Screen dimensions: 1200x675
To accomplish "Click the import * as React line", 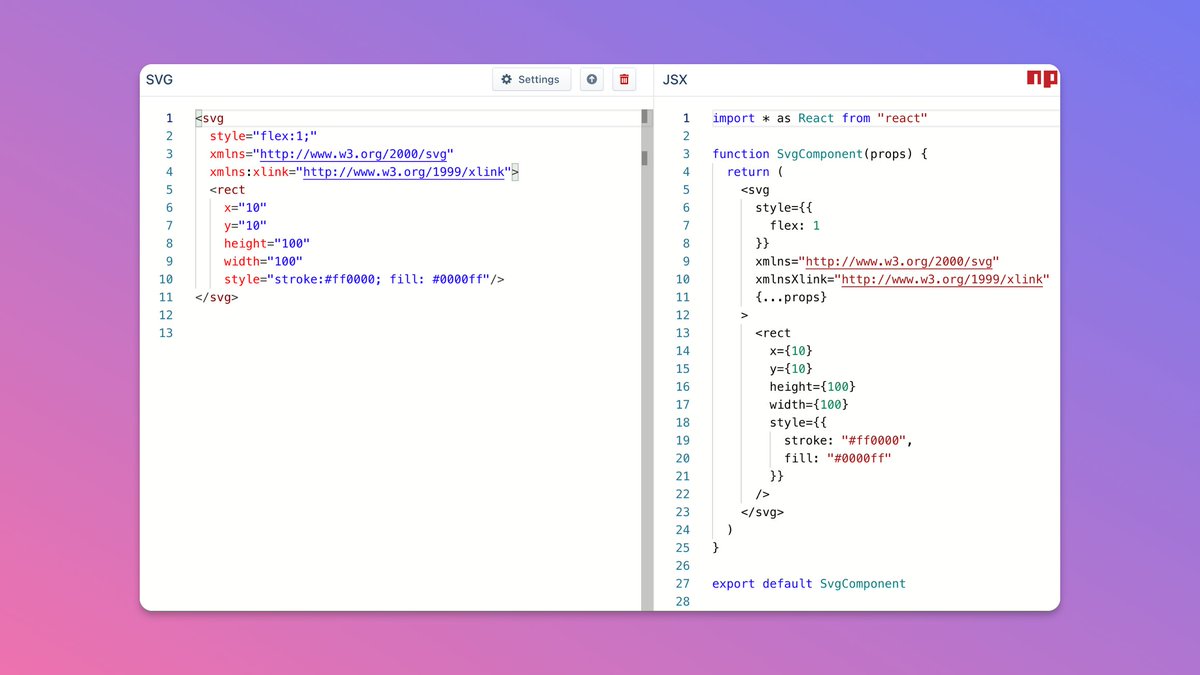I will click(820, 118).
